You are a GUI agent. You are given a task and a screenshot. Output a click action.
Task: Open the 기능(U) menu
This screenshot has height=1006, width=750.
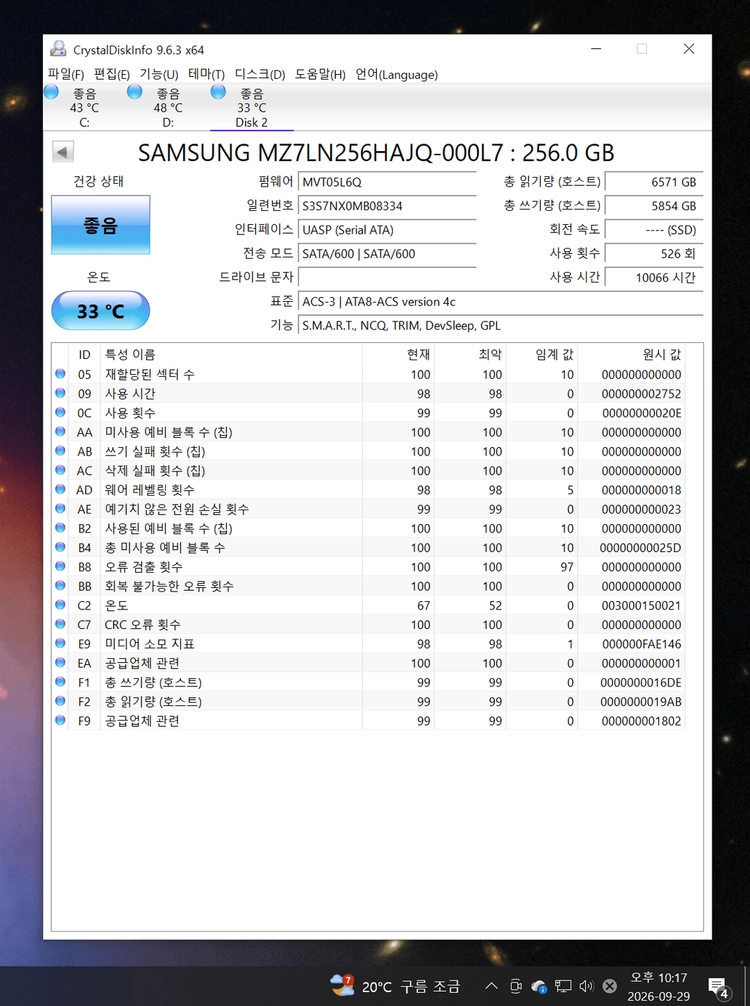[x=158, y=74]
